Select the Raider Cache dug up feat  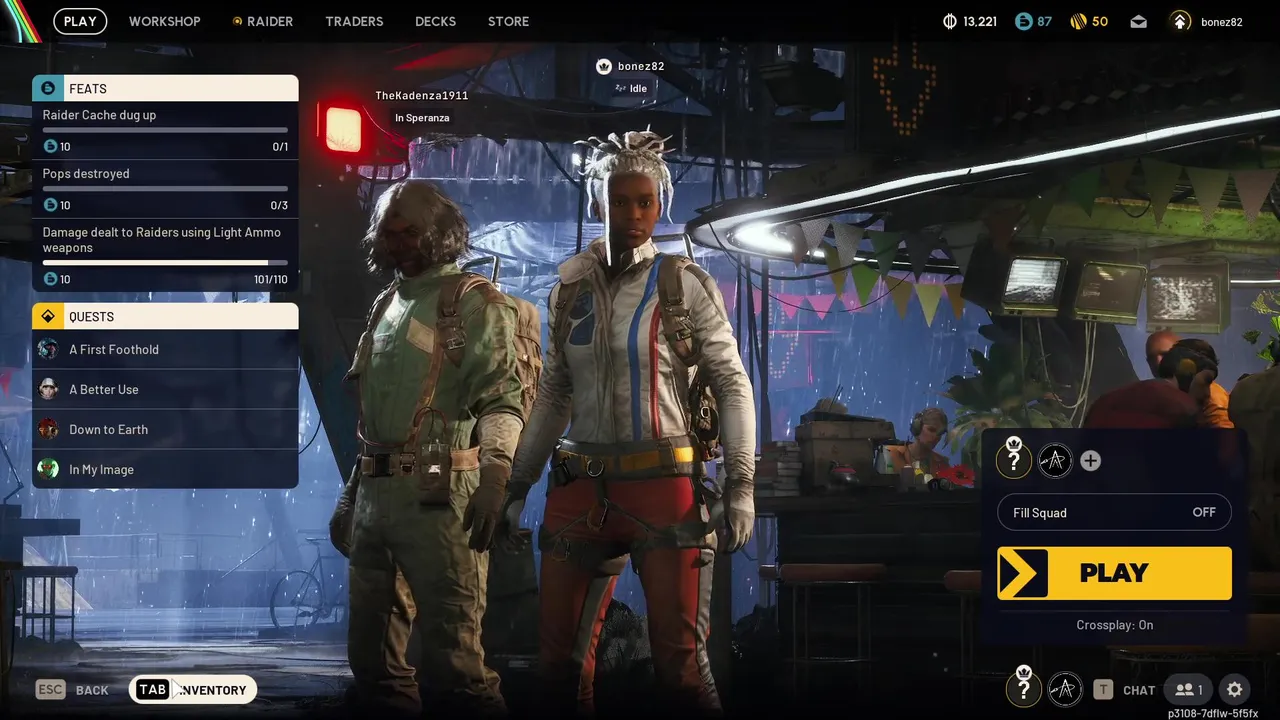coord(165,131)
